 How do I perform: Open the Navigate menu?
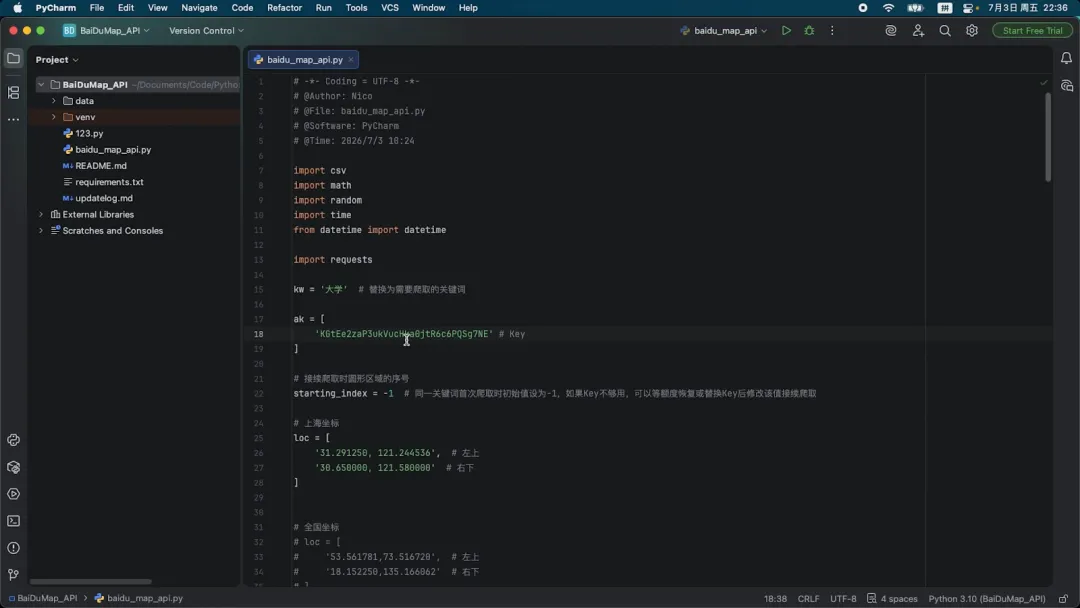199,8
